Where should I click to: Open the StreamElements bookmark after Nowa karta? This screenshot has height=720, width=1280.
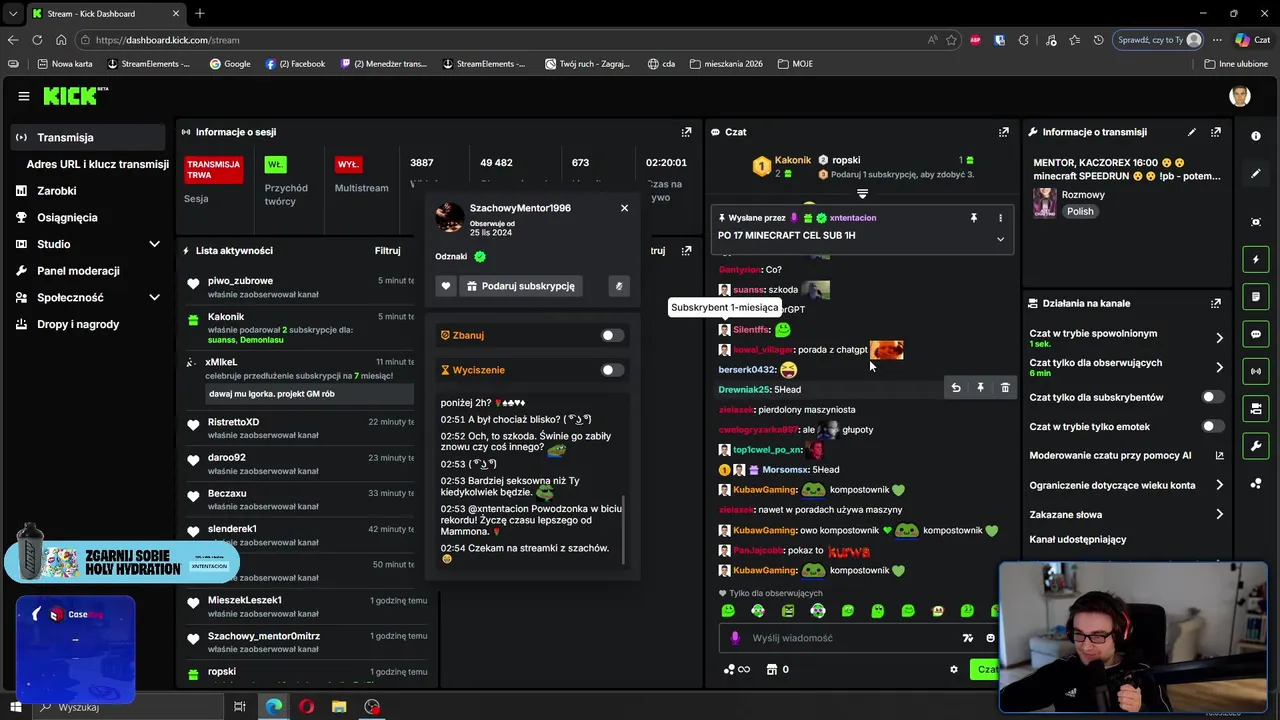(x=148, y=64)
